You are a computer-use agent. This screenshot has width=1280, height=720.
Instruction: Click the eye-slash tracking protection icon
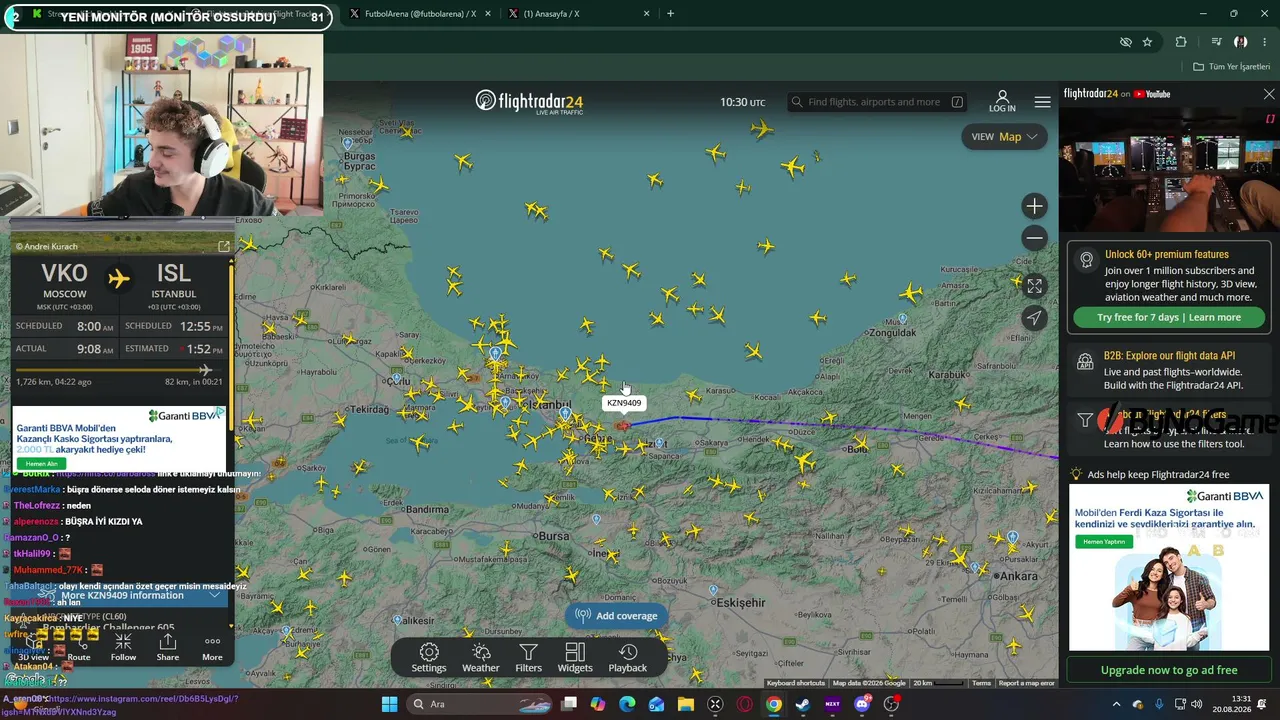coord(1126,42)
